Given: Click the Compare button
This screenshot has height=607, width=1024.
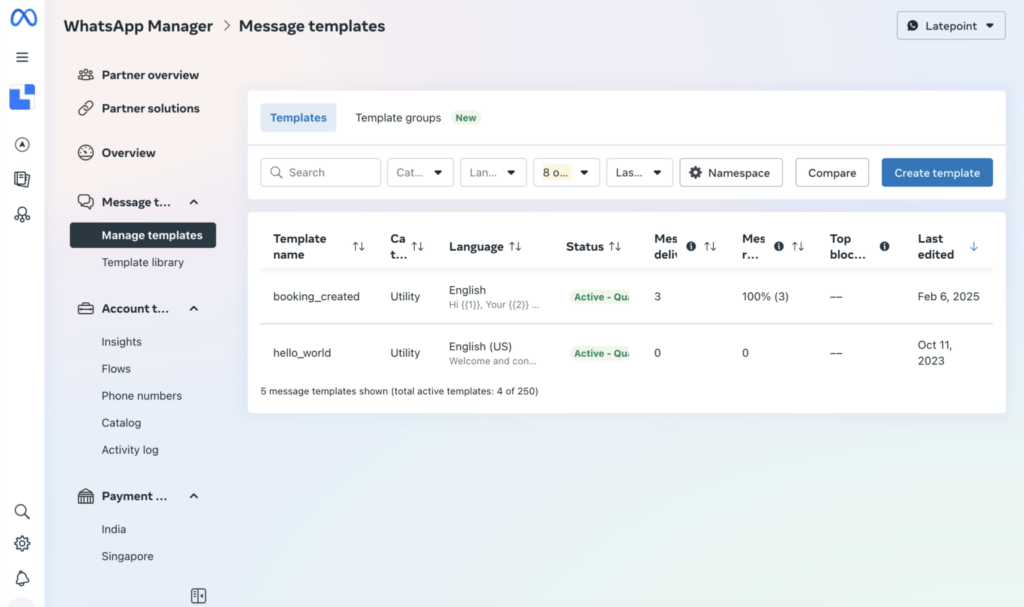Looking at the screenshot, I should pyautogui.click(x=831, y=172).
